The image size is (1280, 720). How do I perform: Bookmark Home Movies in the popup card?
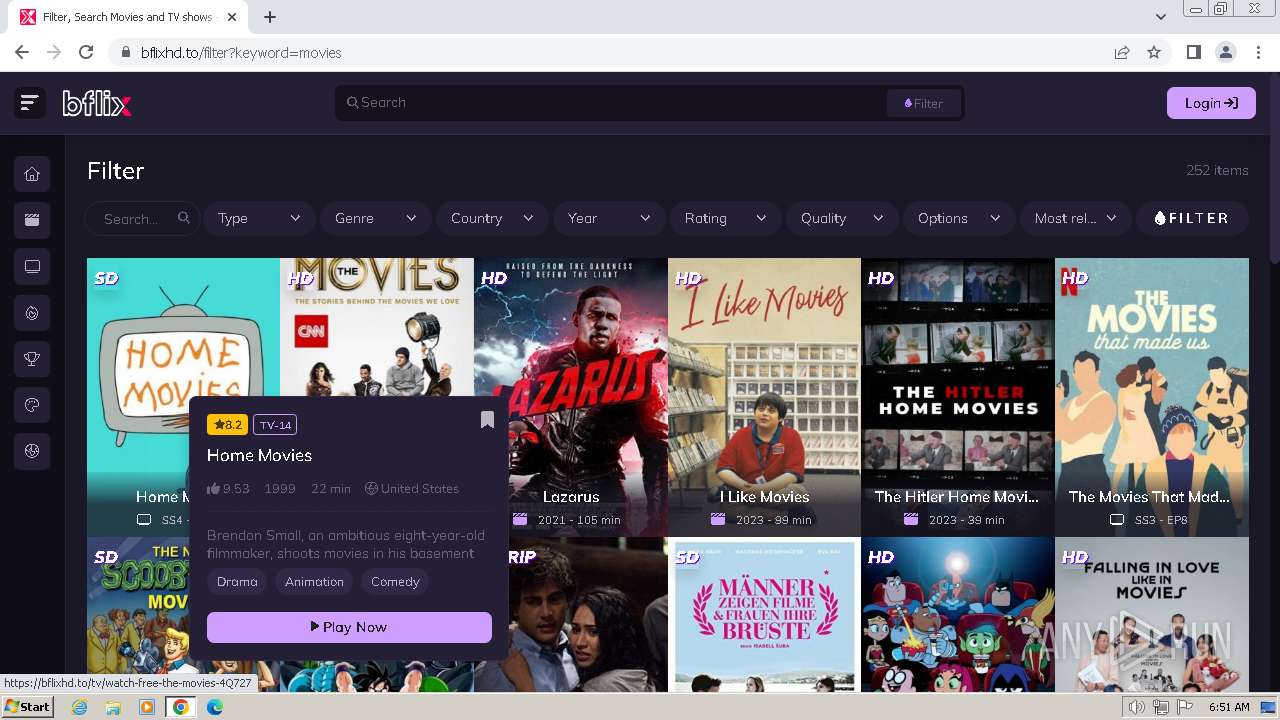pos(487,420)
